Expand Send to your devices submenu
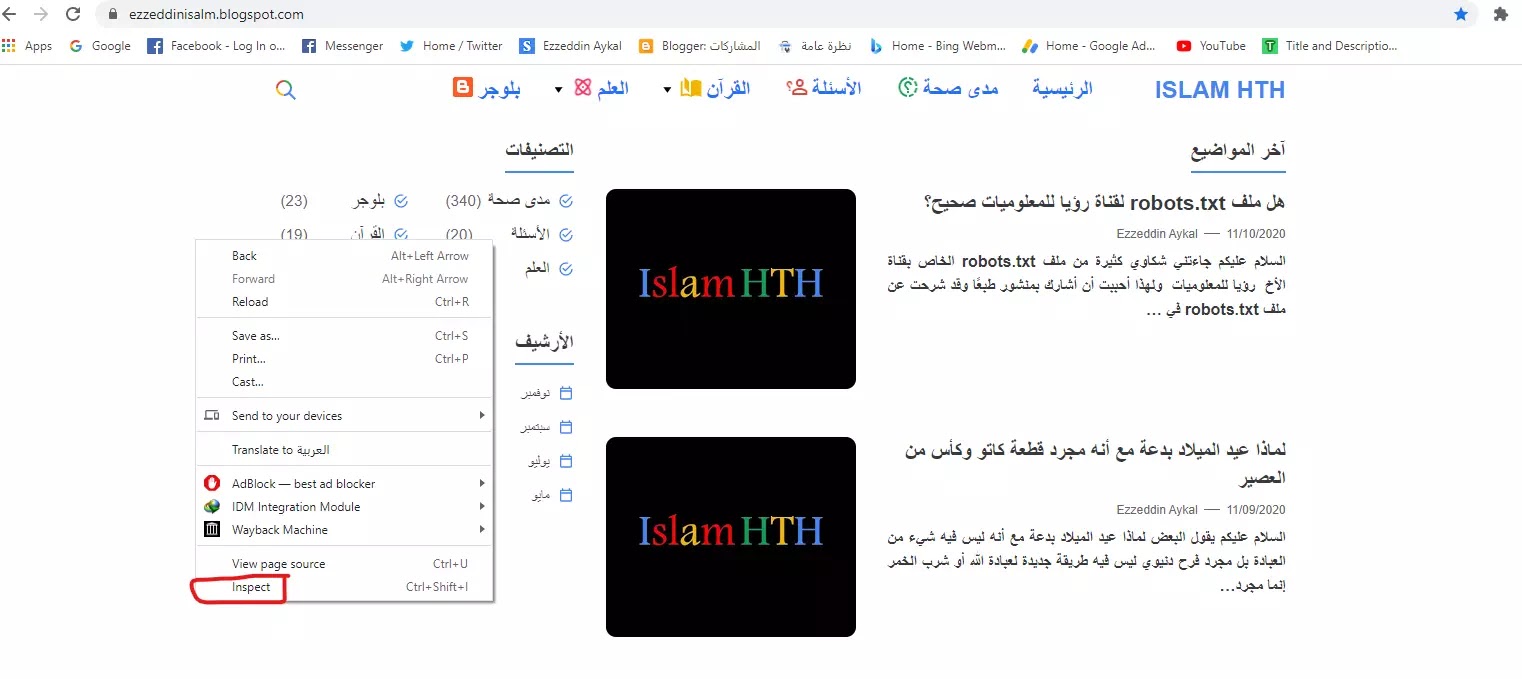 345,416
